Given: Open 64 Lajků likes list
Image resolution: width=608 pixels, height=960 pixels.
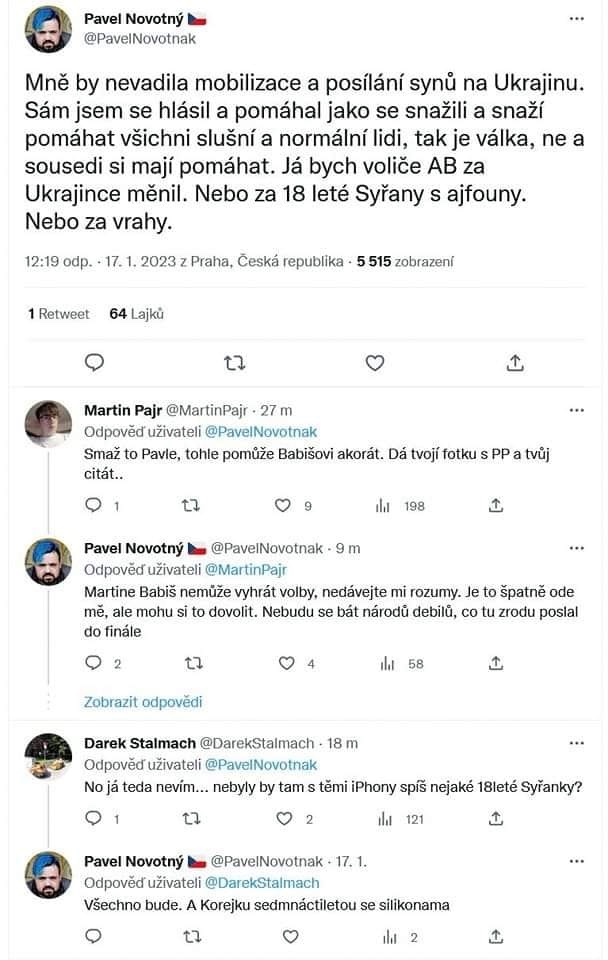Looking at the screenshot, I should click(136, 313).
